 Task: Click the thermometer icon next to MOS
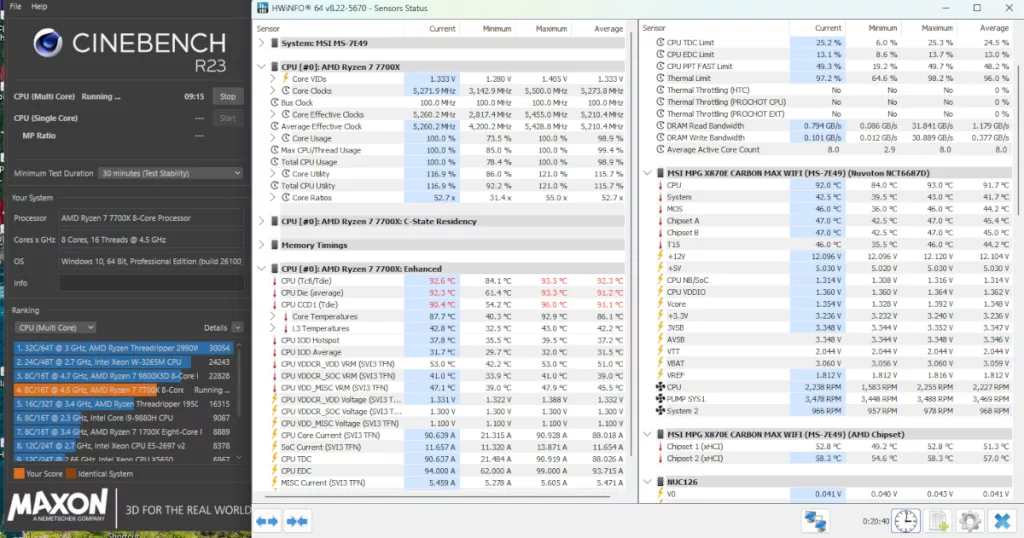coord(660,209)
